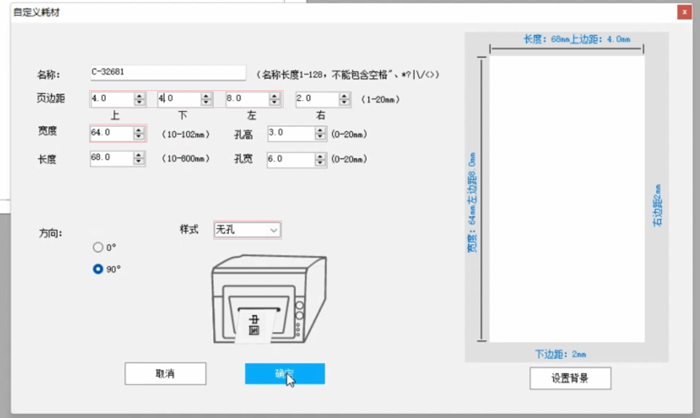Click the bottom margin (下) value field
The image size is (700, 418).
coord(179,99)
